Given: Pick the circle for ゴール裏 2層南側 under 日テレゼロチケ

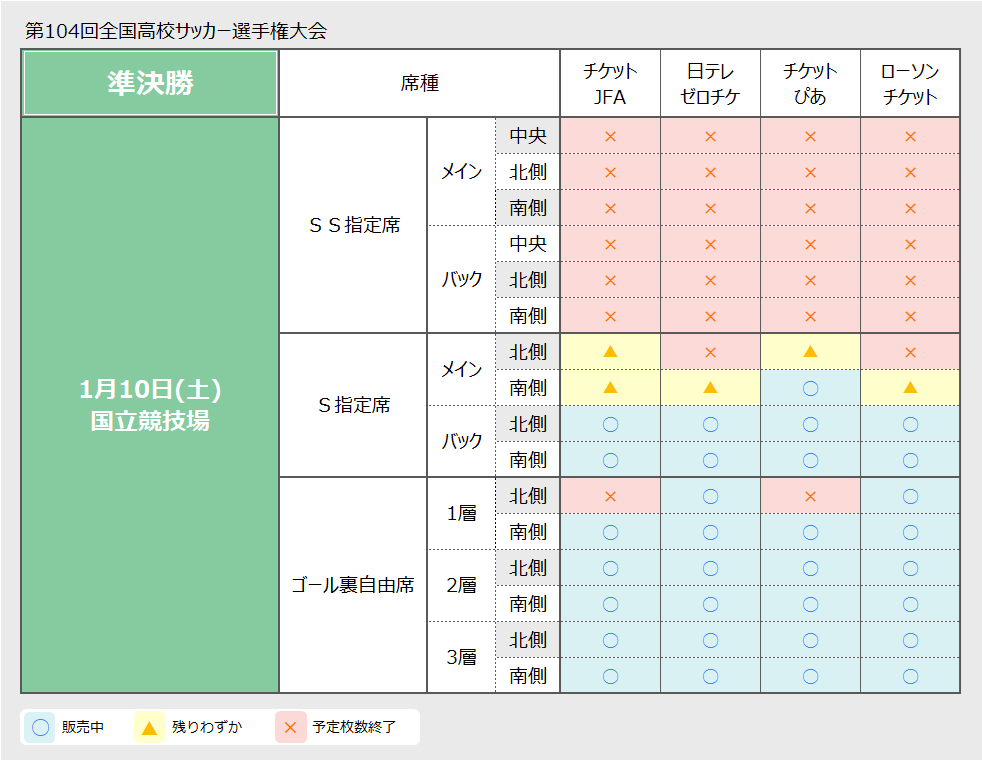Looking at the screenshot, I should 710,605.
